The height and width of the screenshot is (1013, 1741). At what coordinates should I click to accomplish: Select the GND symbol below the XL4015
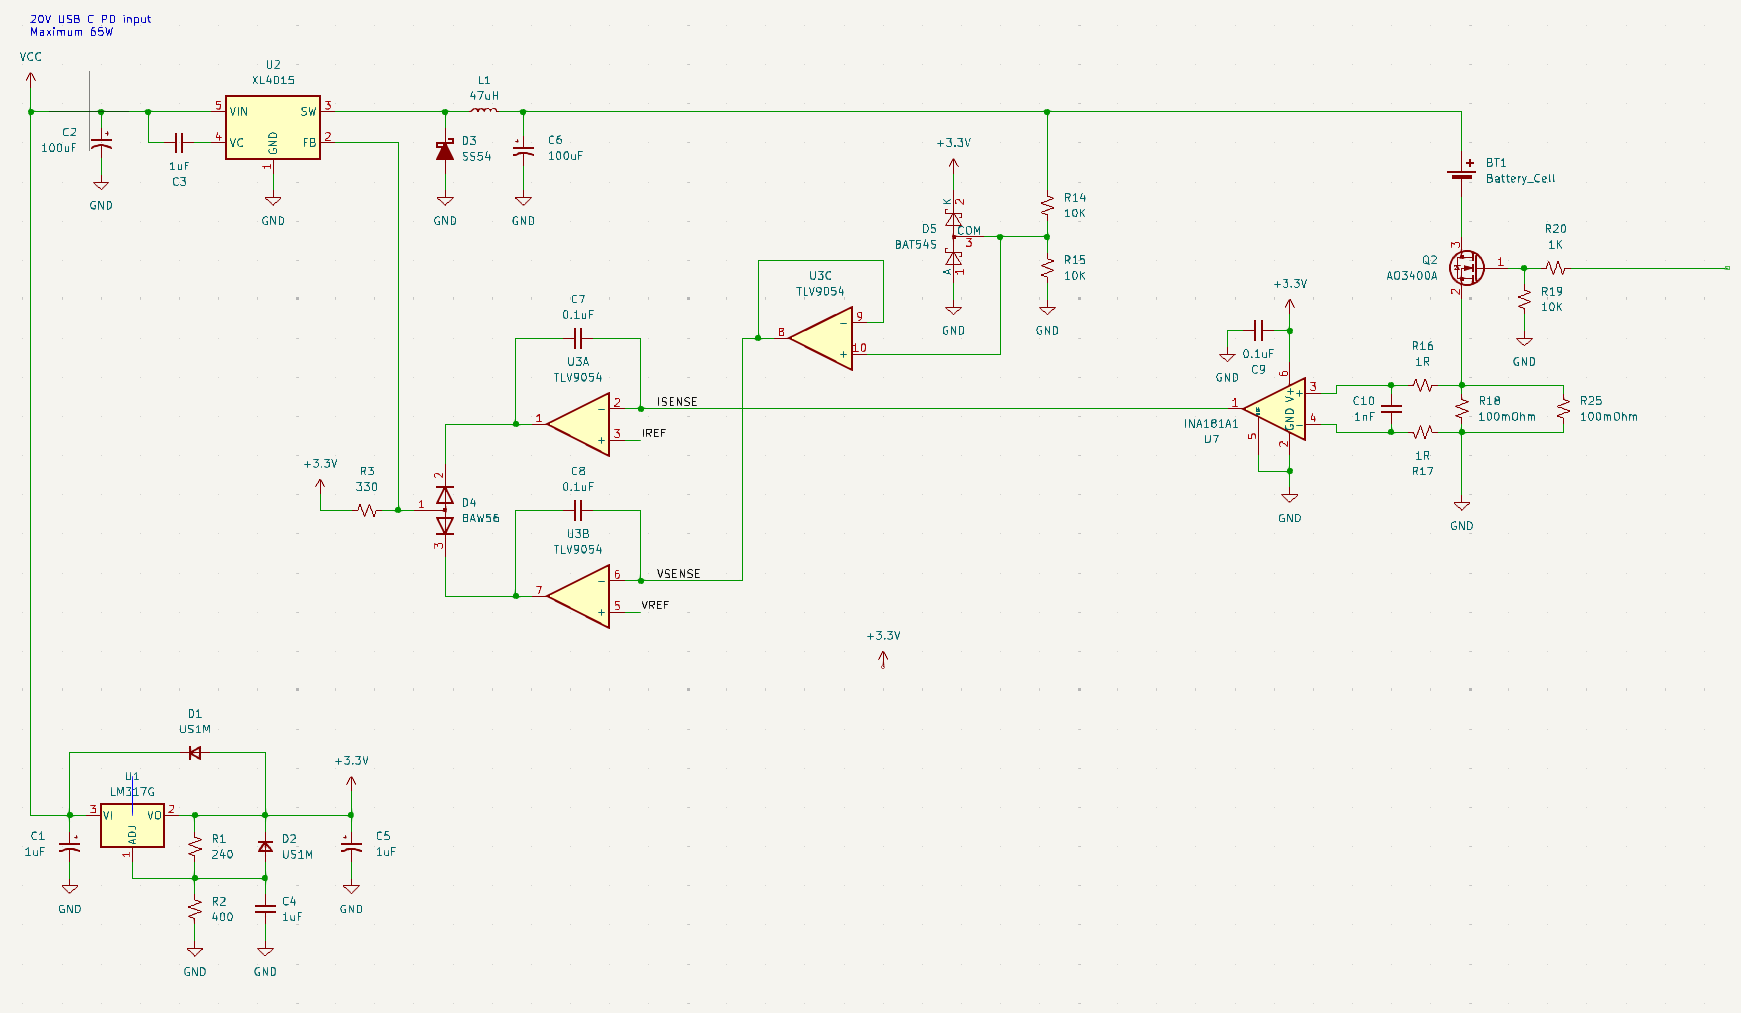coord(273,202)
